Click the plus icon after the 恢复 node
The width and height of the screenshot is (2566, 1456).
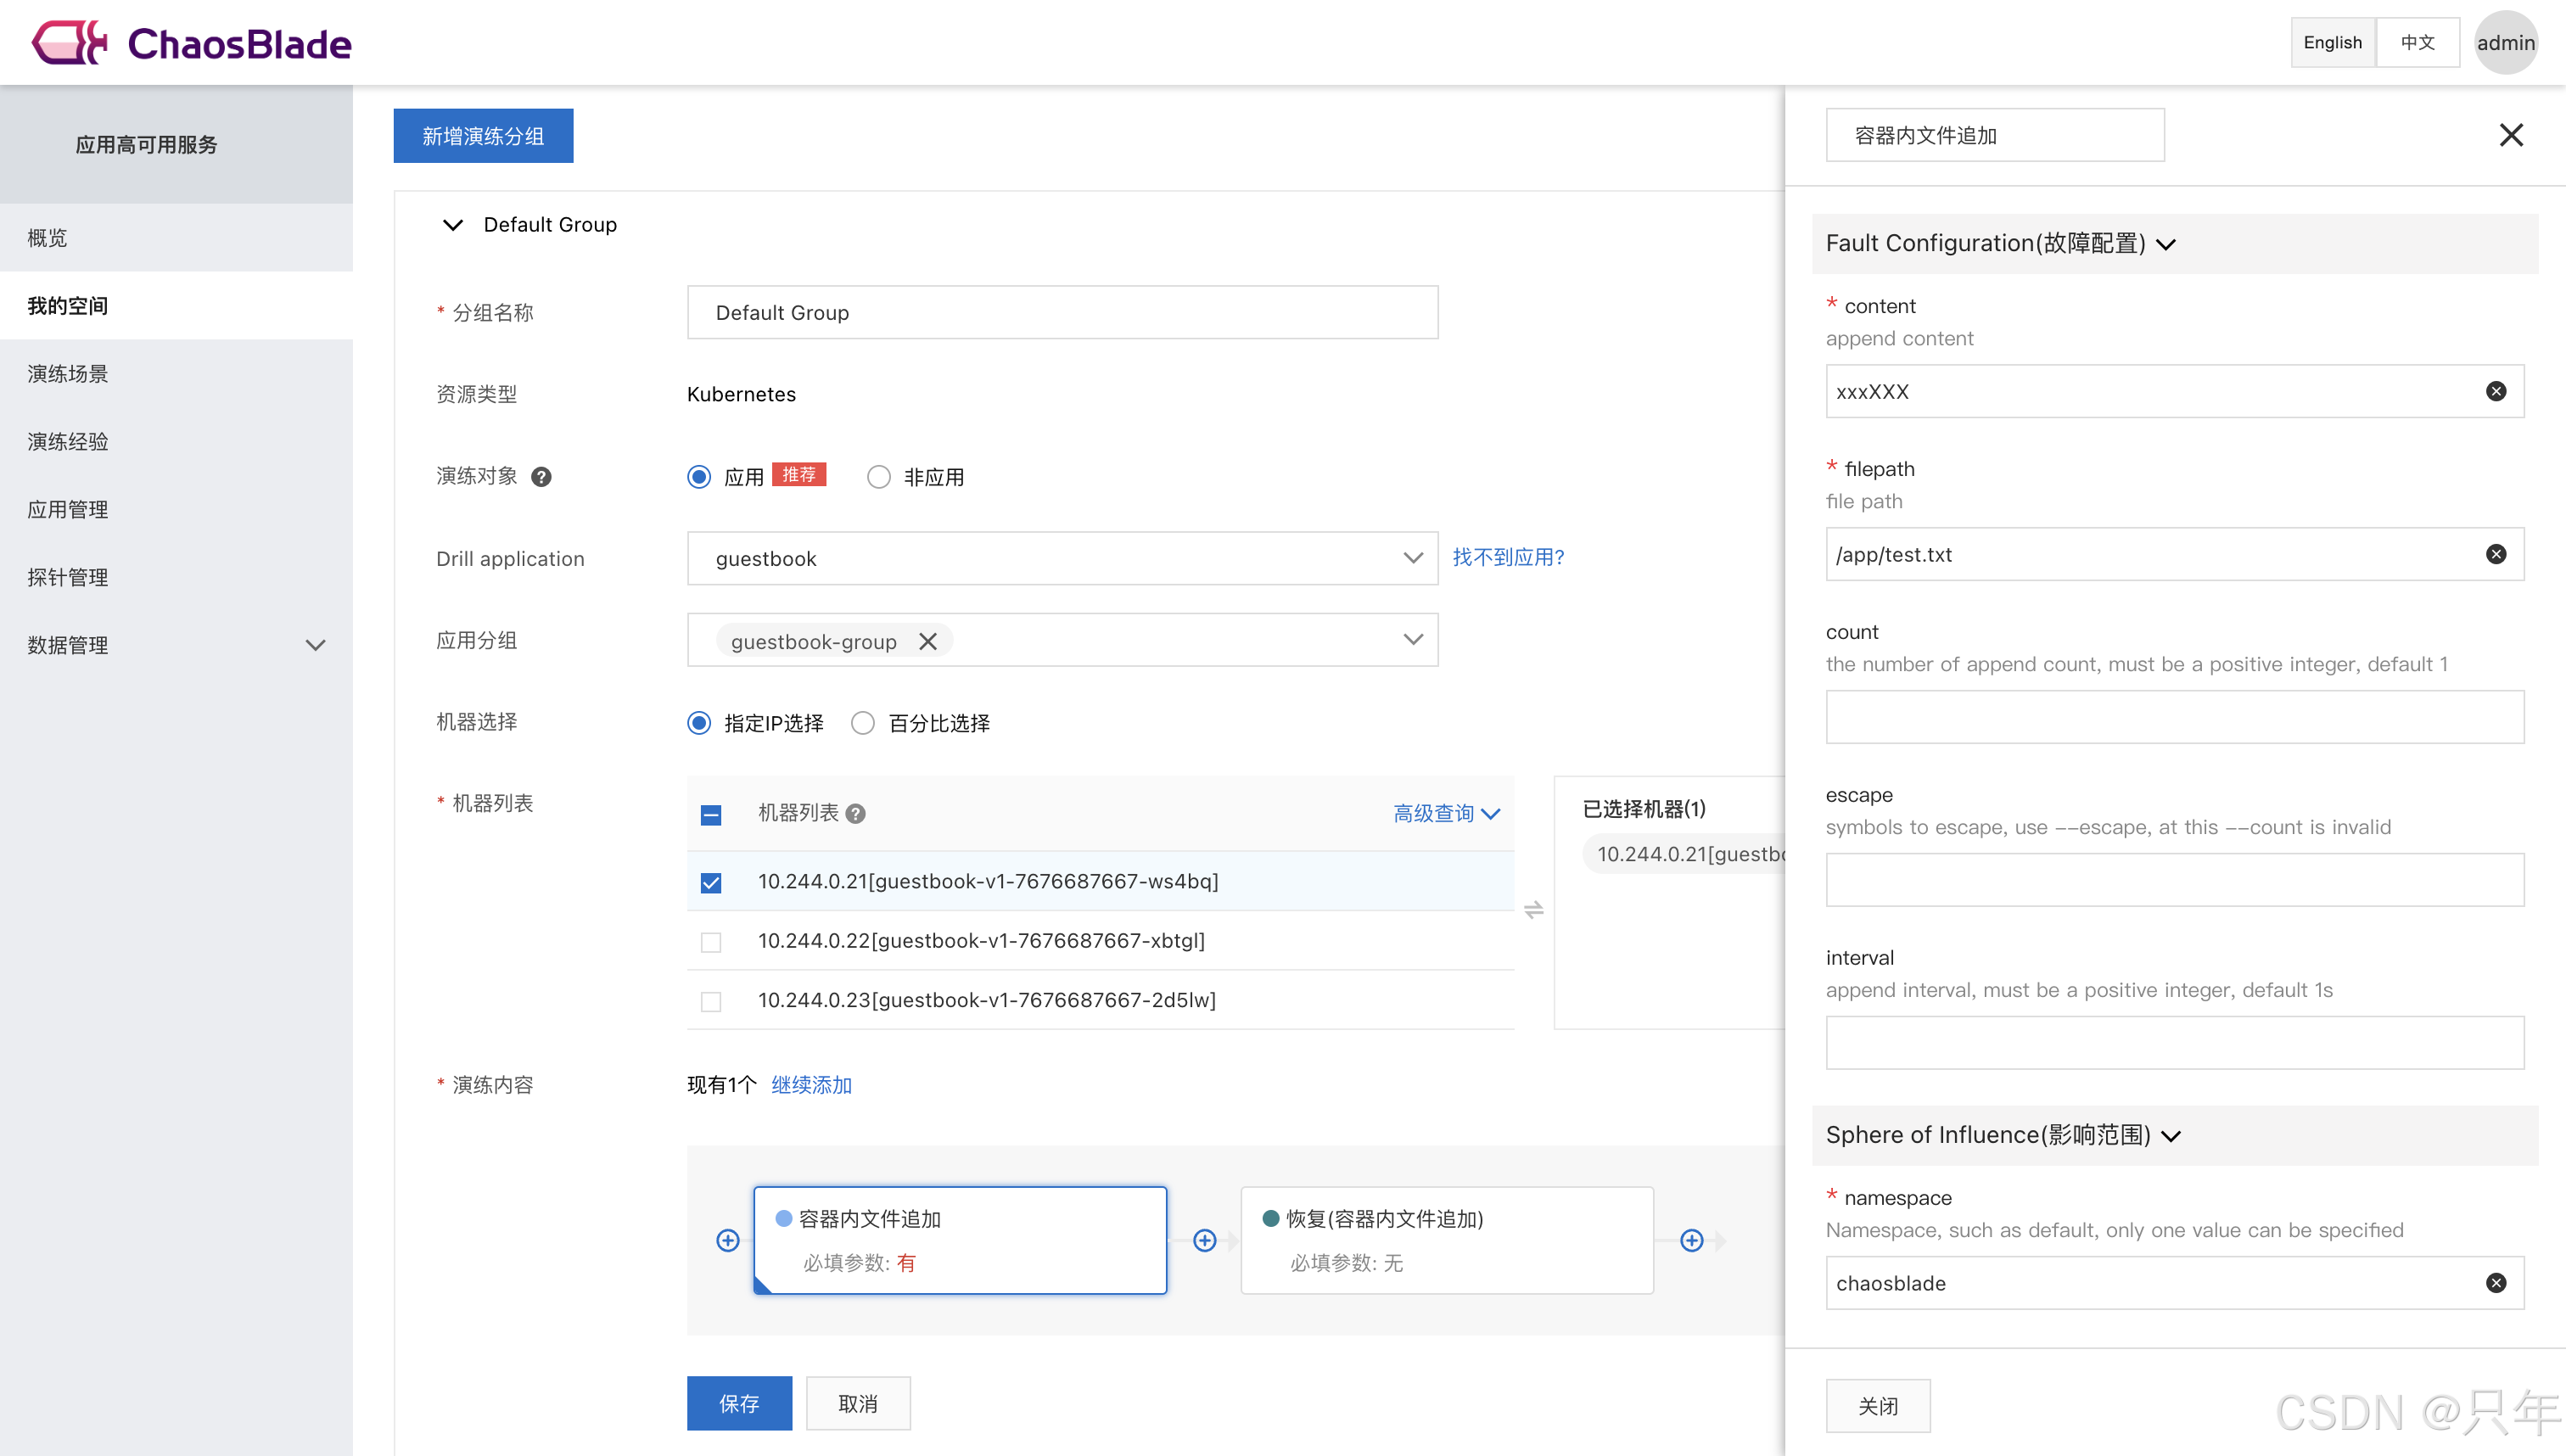1691,1240
